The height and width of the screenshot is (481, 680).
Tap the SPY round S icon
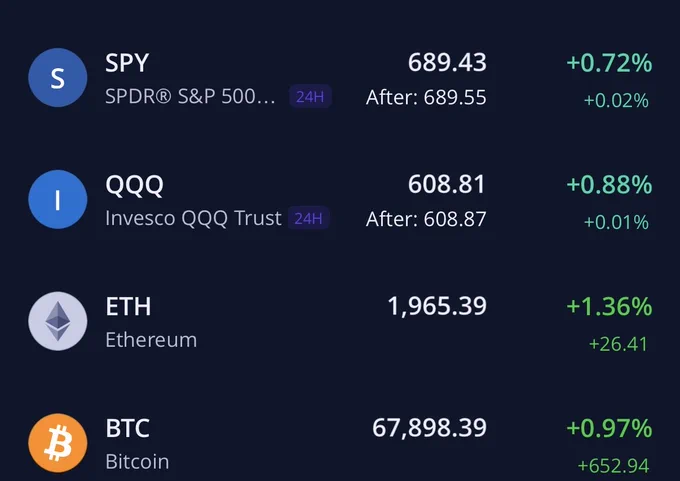(x=58, y=78)
